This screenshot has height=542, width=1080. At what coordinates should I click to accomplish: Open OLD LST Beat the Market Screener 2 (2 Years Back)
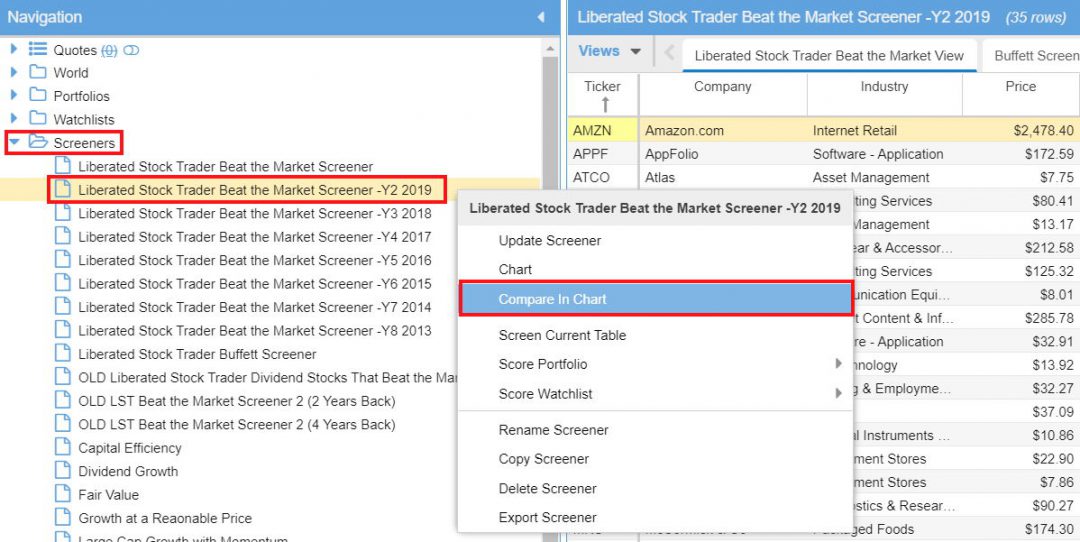[237, 401]
